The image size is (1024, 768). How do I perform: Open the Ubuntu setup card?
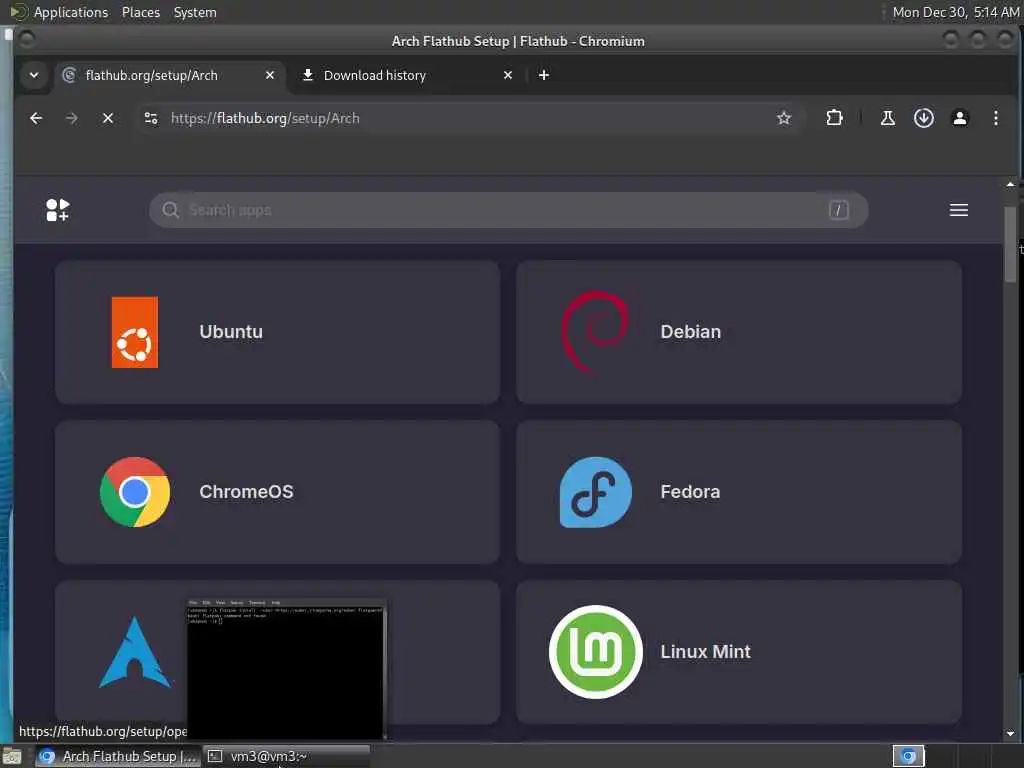coord(278,332)
